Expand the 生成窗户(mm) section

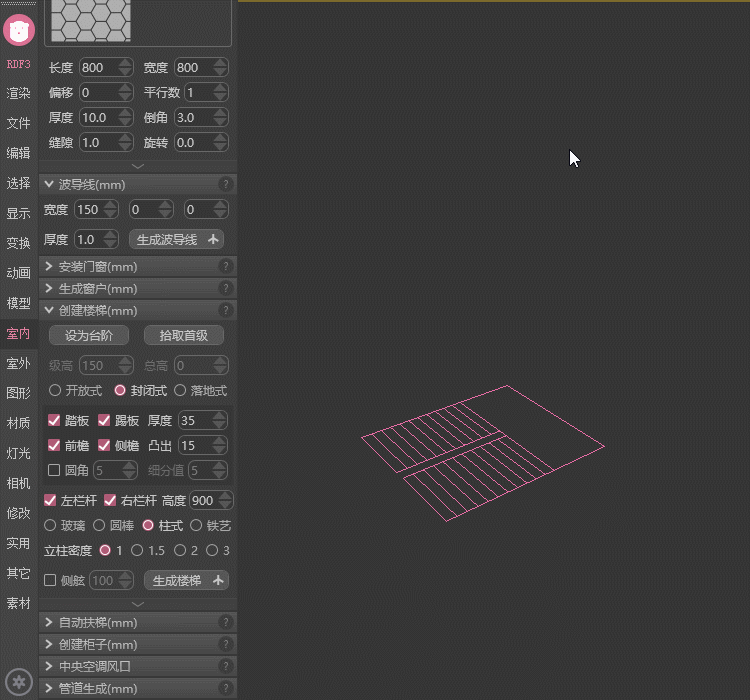(49, 289)
